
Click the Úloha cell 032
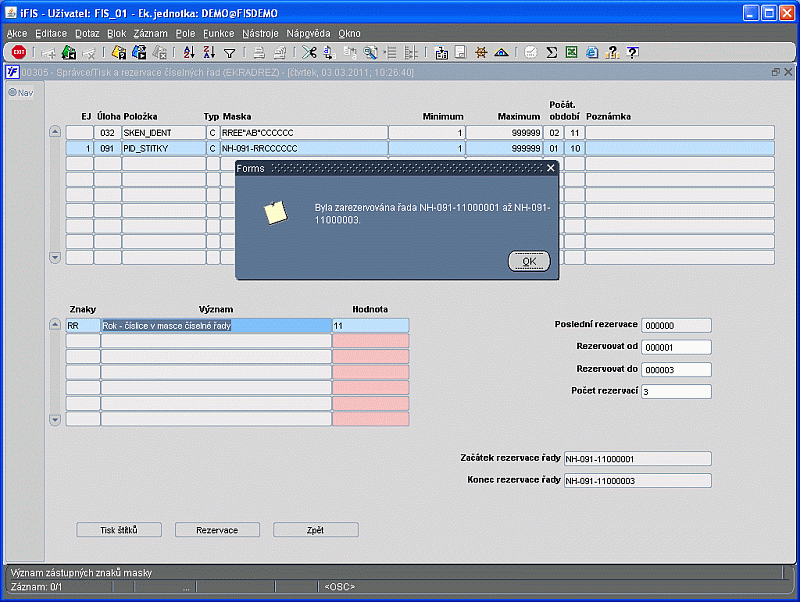[108, 133]
